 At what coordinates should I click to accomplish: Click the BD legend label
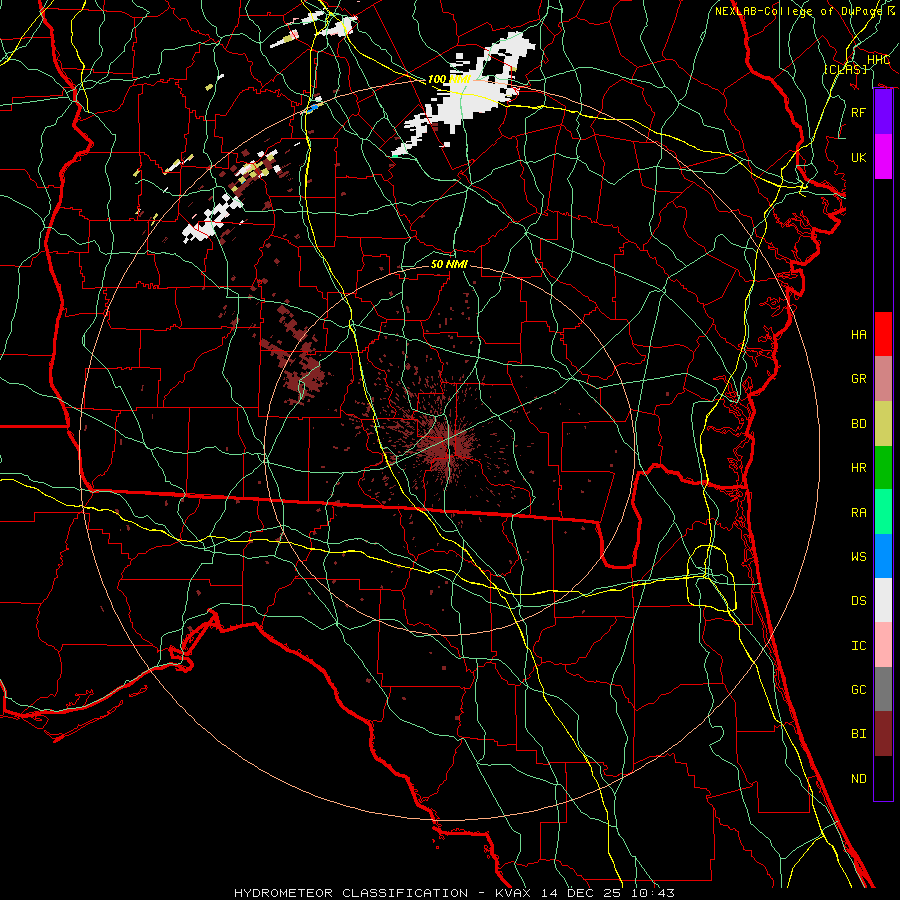[x=859, y=424]
